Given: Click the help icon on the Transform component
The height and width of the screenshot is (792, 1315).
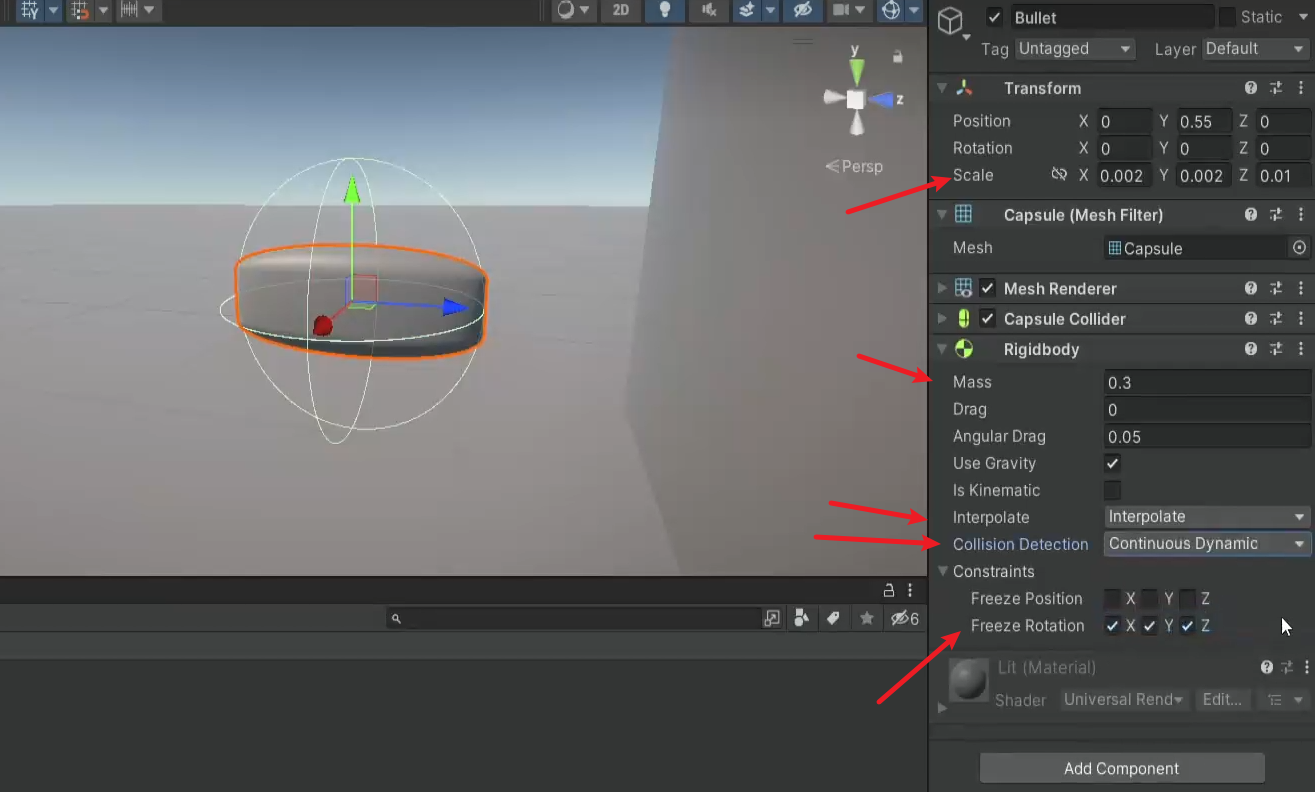Looking at the screenshot, I should click(1251, 88).
